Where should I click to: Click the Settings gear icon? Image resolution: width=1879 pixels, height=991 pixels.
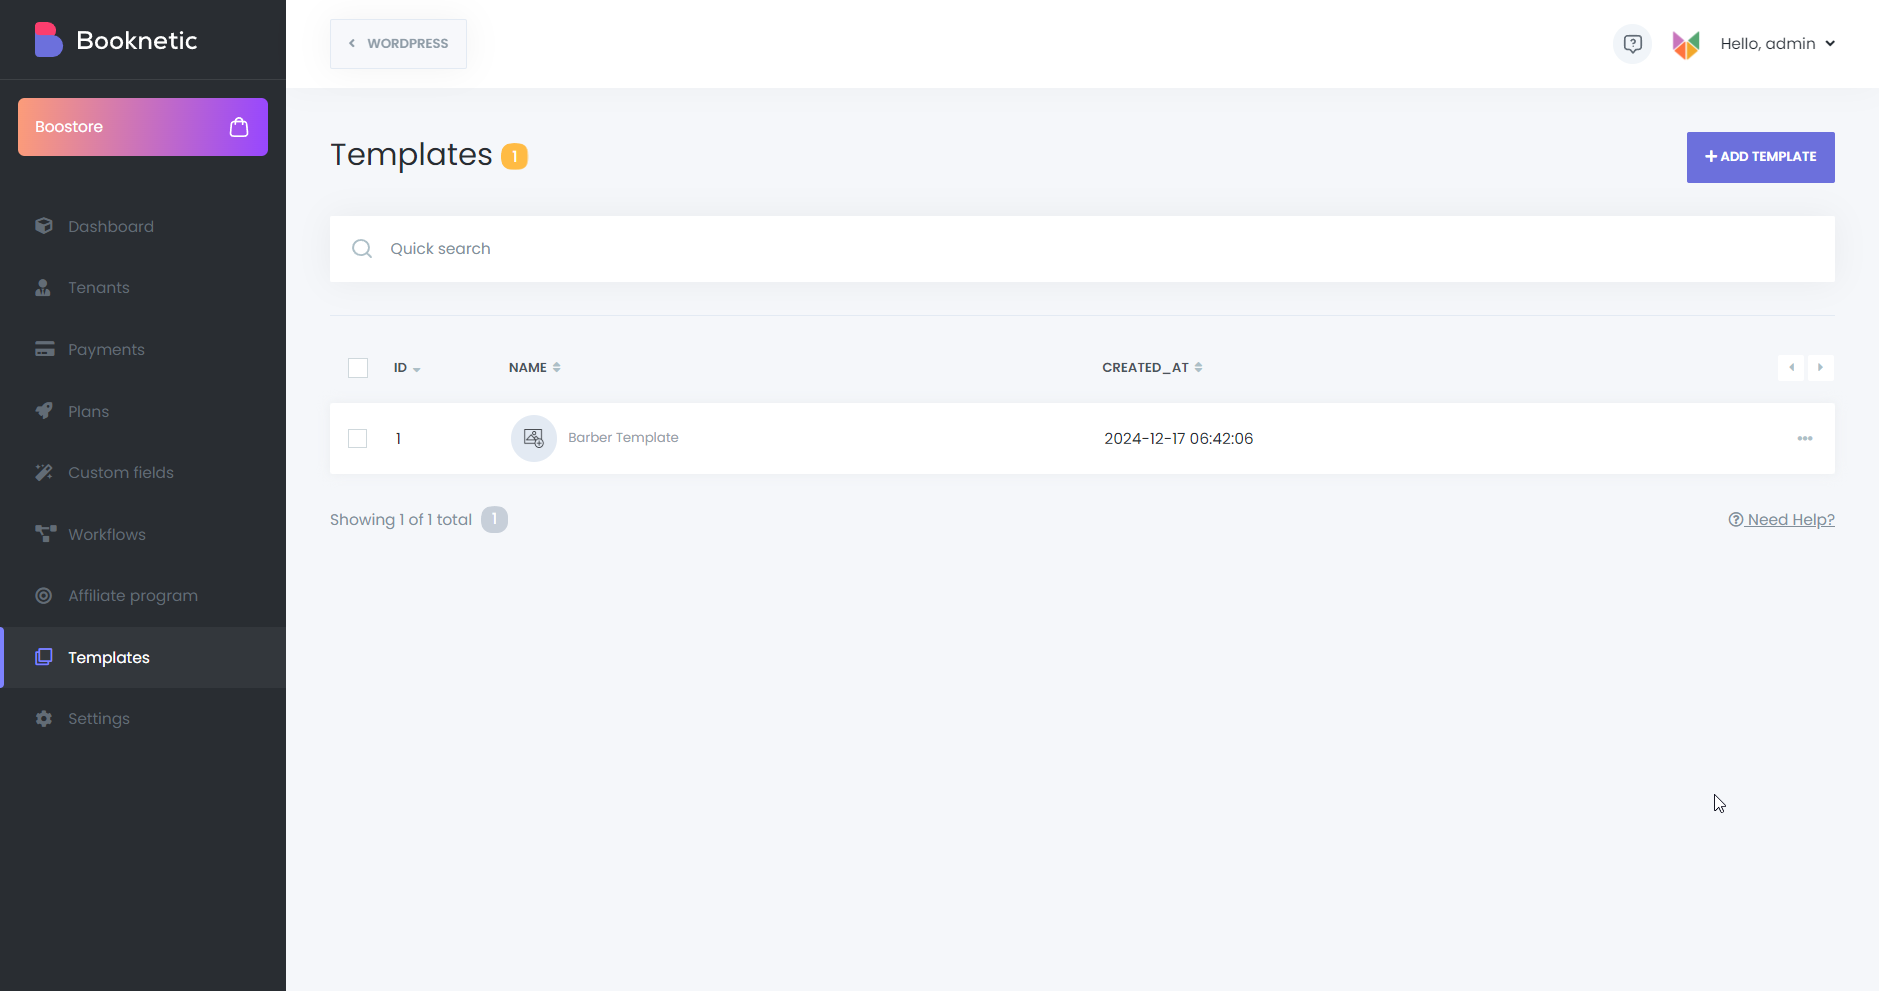pyautogui.click(x=44, y=719)
